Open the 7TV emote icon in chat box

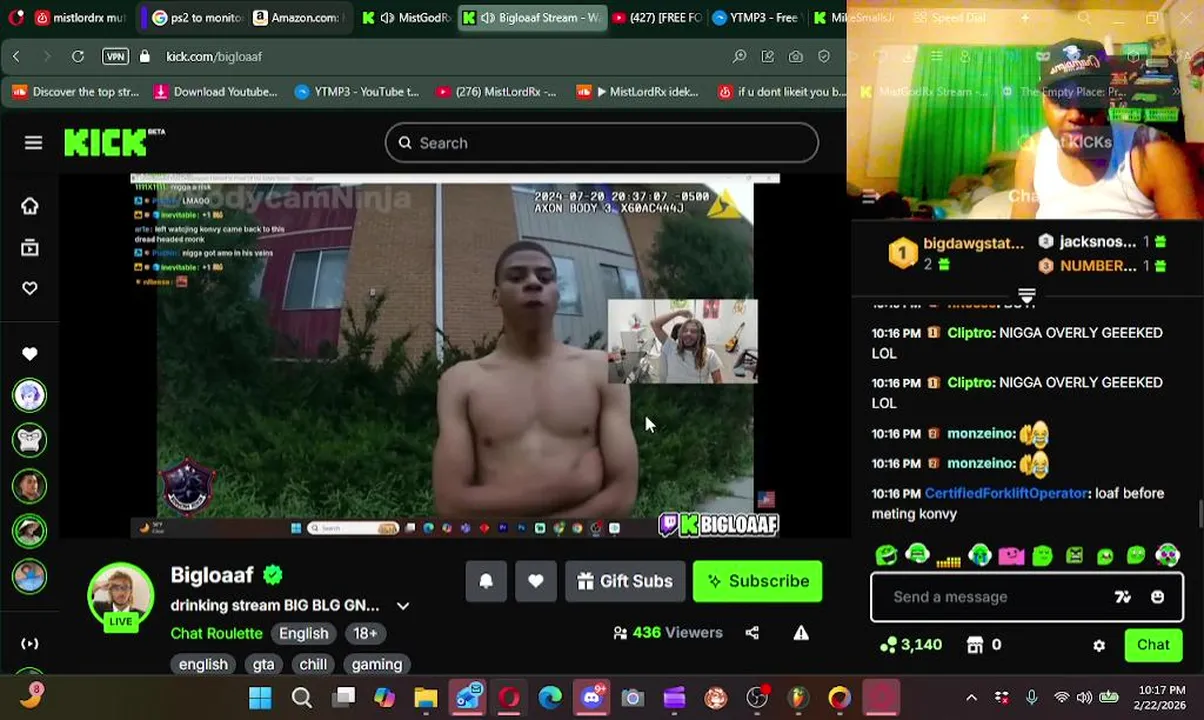[1123, 597]
